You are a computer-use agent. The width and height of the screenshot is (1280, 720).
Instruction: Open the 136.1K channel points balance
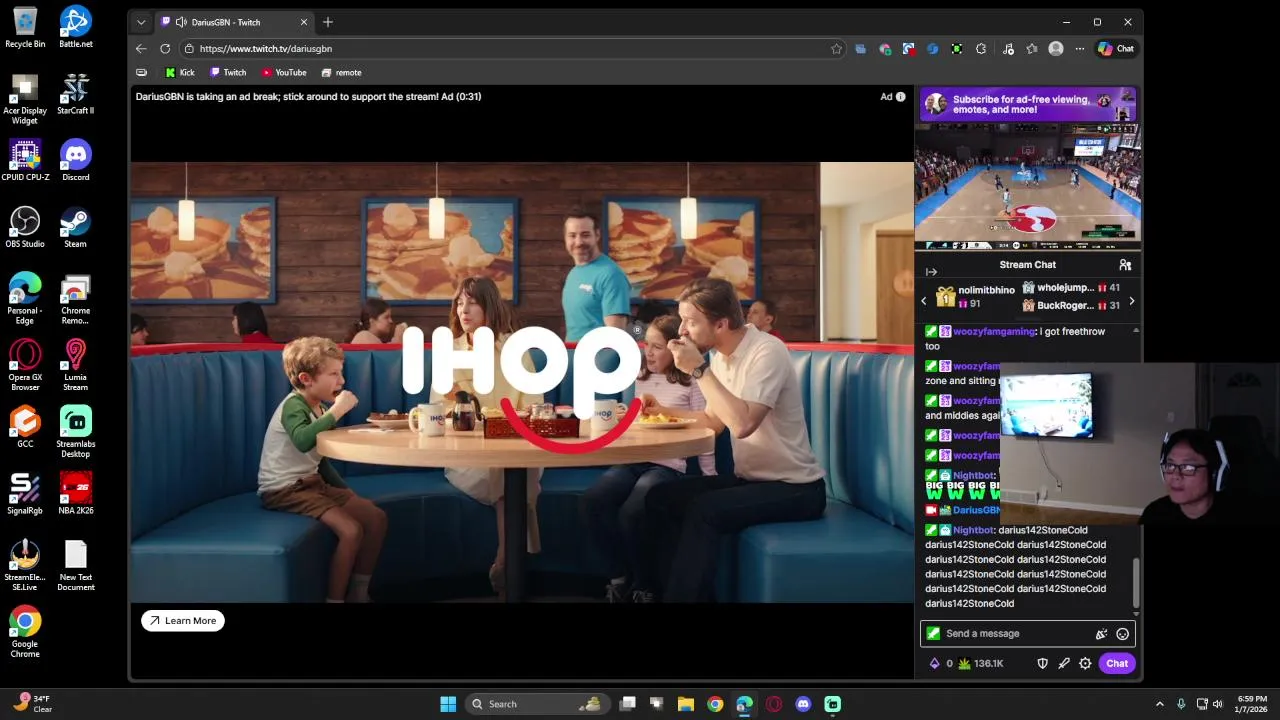coord(980,663)
